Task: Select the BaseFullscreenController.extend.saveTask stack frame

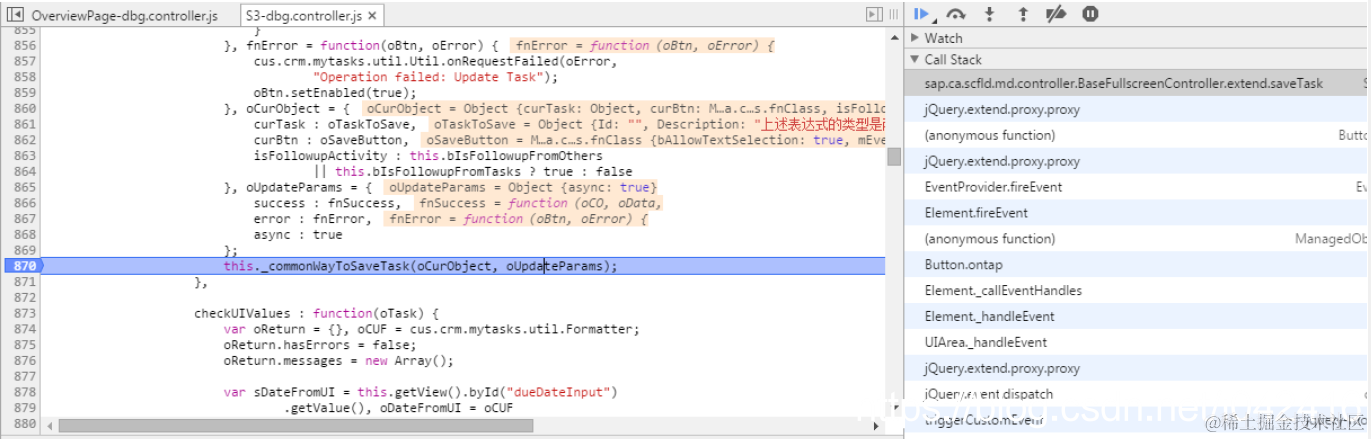Action: tap(1137, 84)
